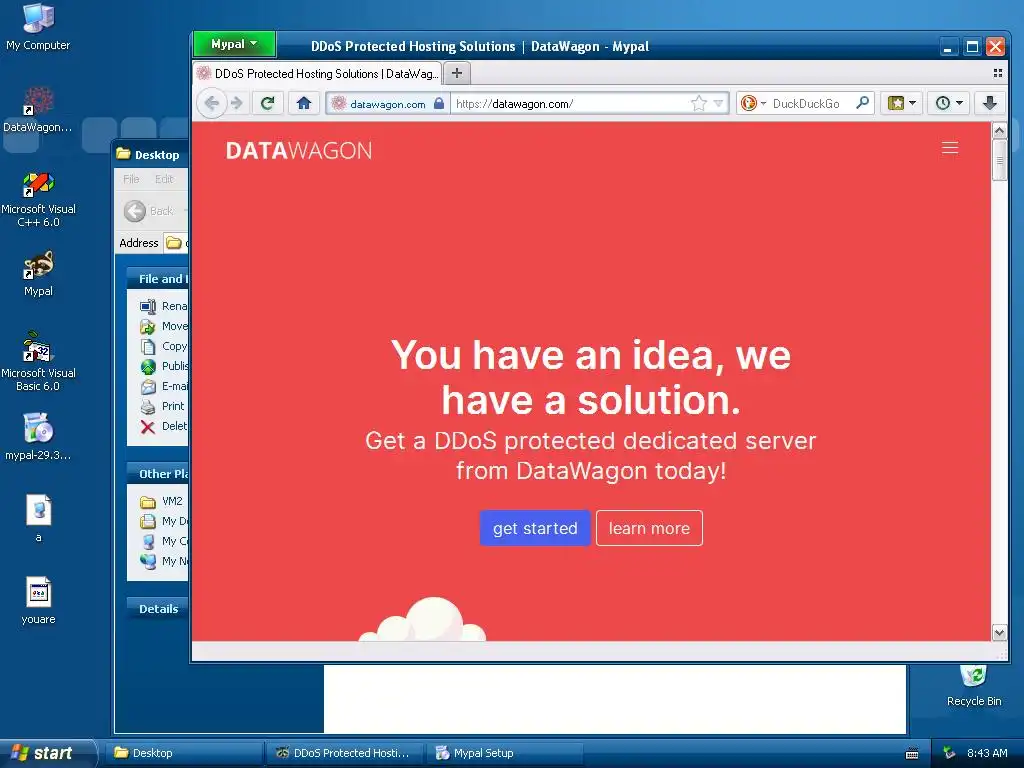Click the VM2 folder link in Other Places
Screen dimensions: 1024x768
(161, 502)
